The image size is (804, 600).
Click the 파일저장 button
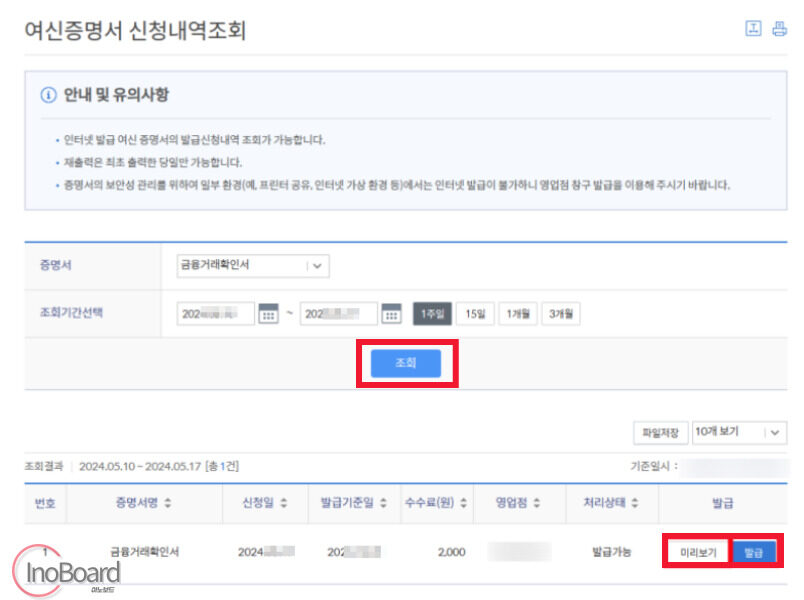coord(660,433)
